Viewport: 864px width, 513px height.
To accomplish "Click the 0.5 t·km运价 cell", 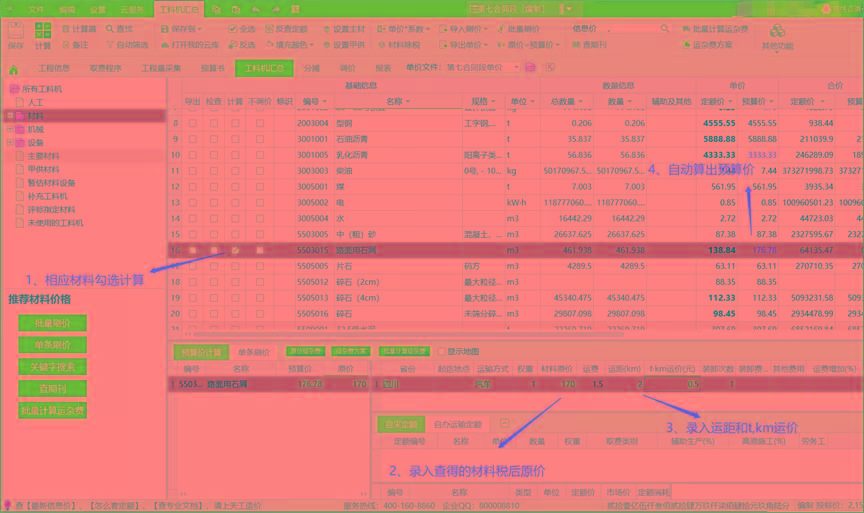I will tap(672, 384).
